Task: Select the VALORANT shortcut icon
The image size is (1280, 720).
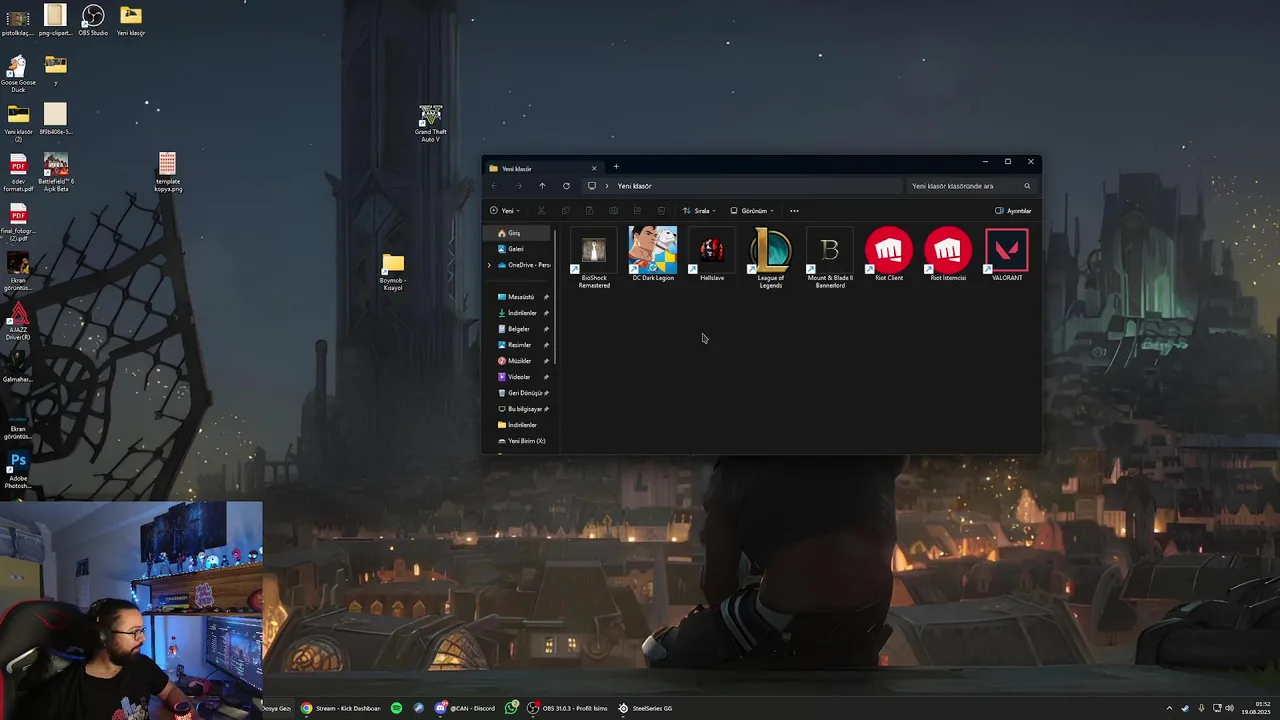Action: pyautogui.click(x=1007, y=250)
